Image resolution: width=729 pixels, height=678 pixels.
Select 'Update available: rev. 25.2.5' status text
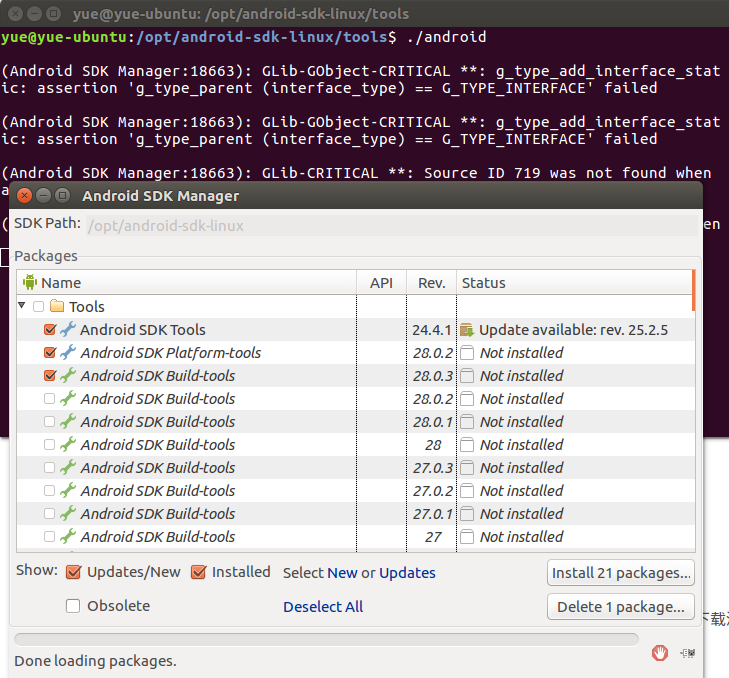[x=573, y=330]
